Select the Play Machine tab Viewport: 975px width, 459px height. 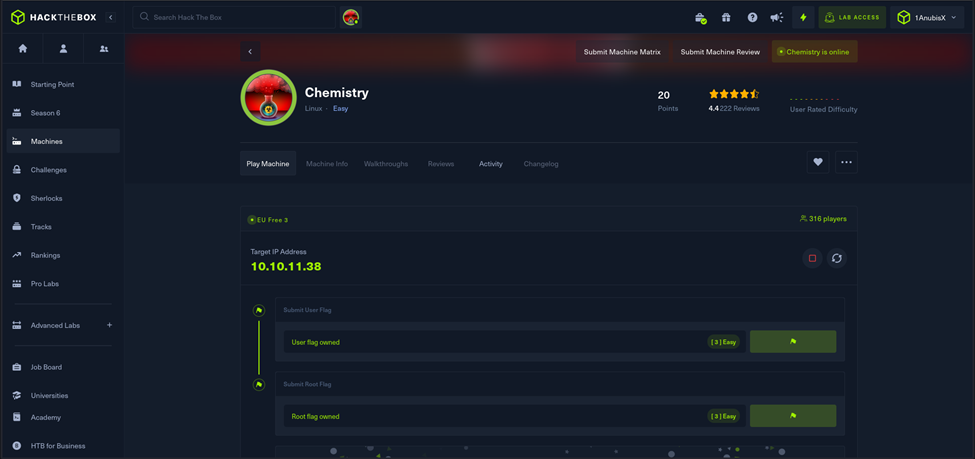[268, 164]
